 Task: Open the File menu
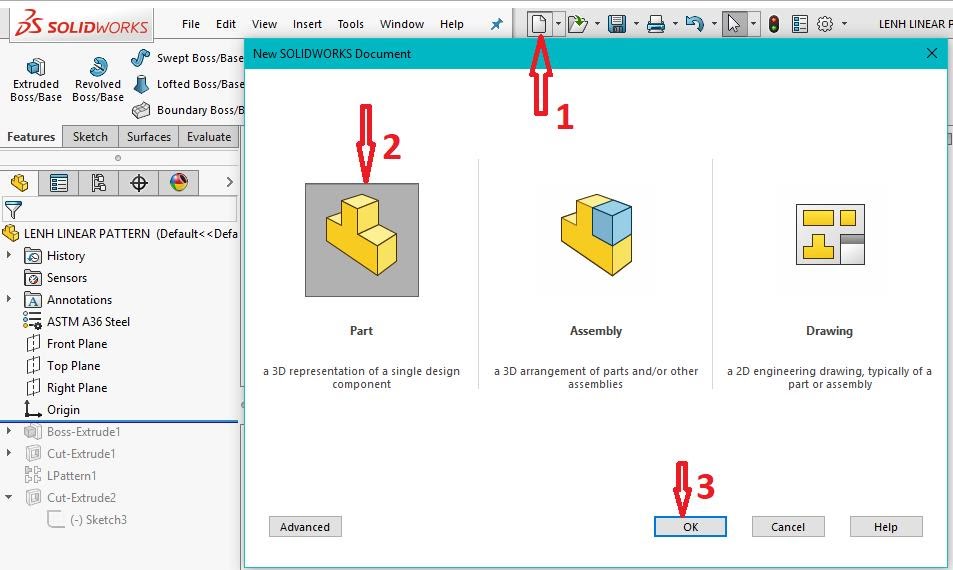click(191, 24)
